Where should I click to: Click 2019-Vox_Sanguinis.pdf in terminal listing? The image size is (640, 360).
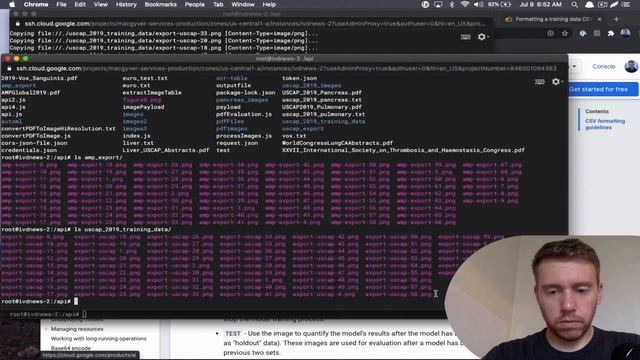39,78
